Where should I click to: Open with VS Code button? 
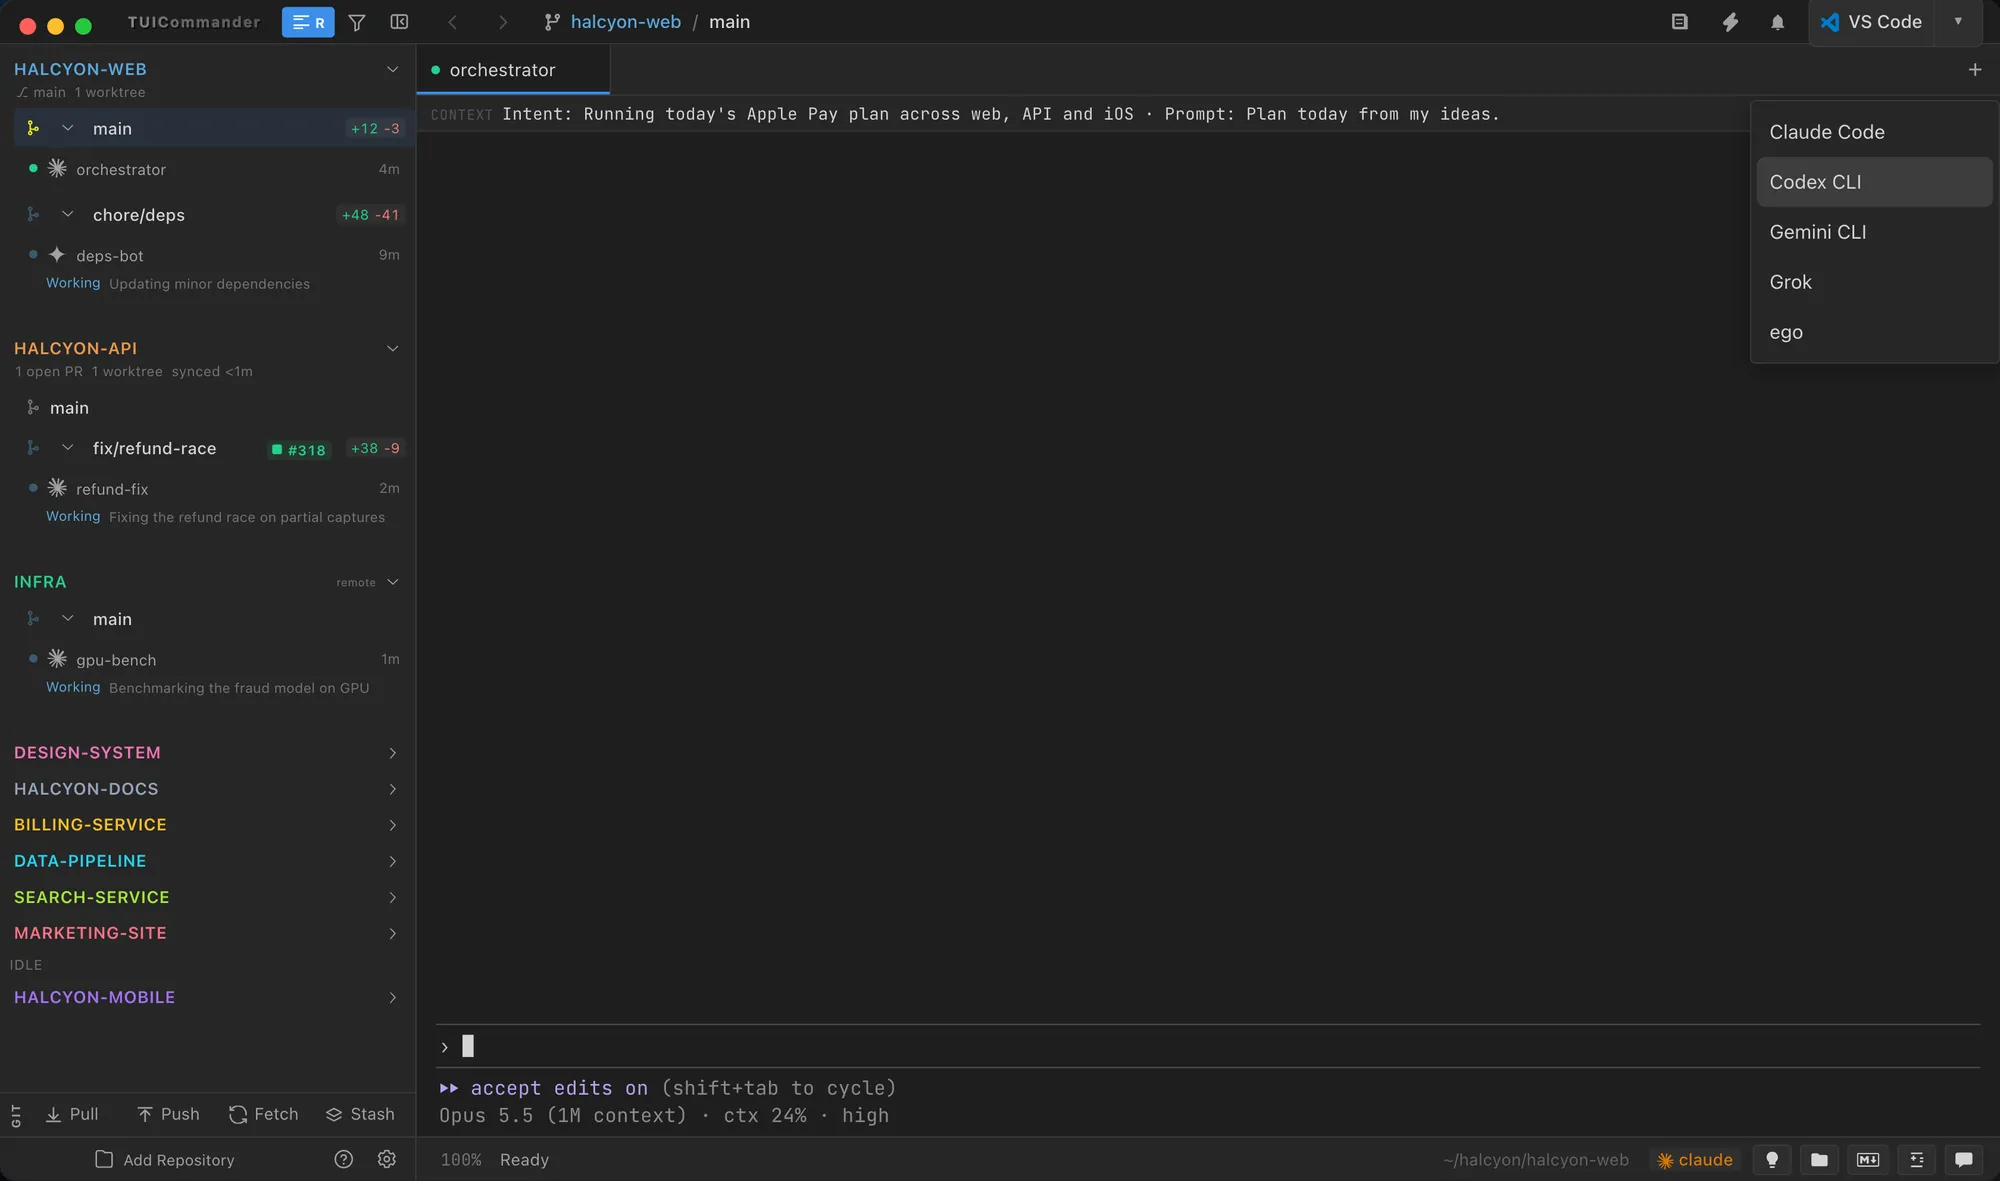coord(1871,22)
